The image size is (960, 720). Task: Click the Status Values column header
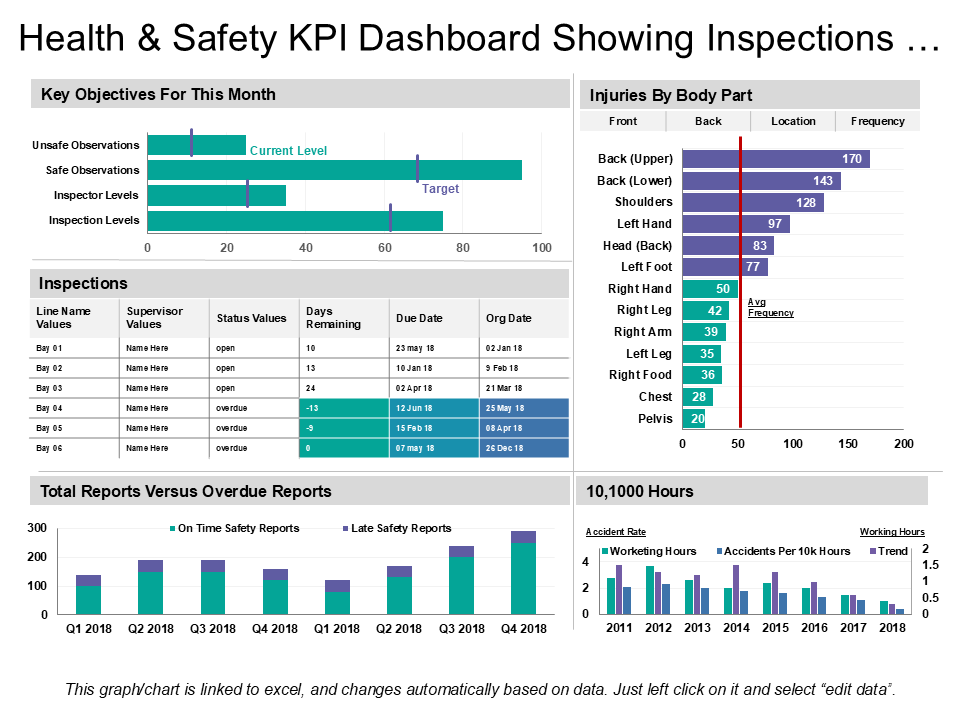(254, 318)
